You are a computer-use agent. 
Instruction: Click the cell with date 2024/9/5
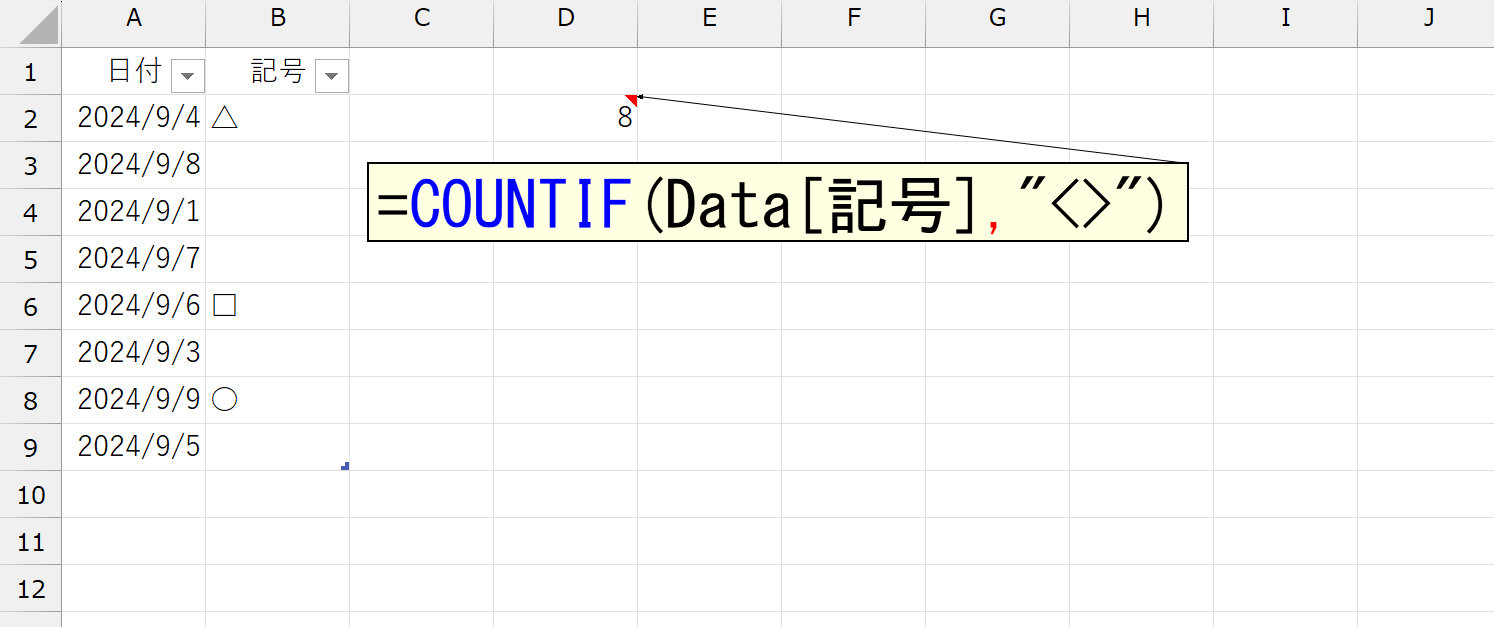click(138, 447)
